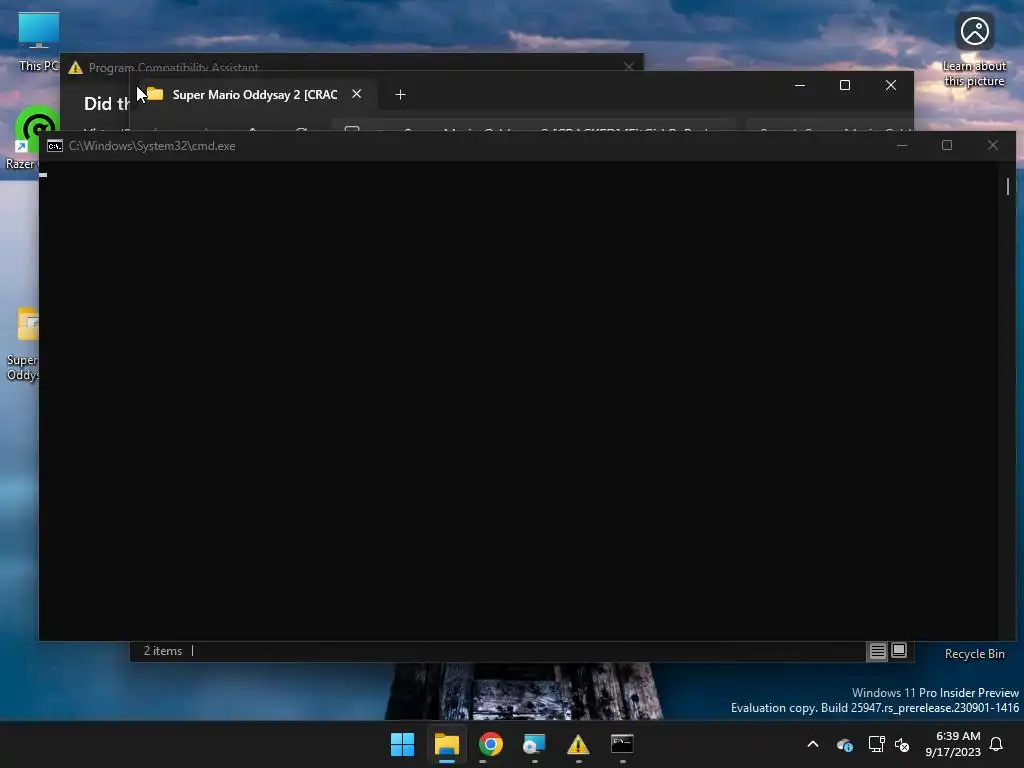Click the Program Compatibility Assistant title
The image size is (1024, 768).
click(x=174, y=67)
